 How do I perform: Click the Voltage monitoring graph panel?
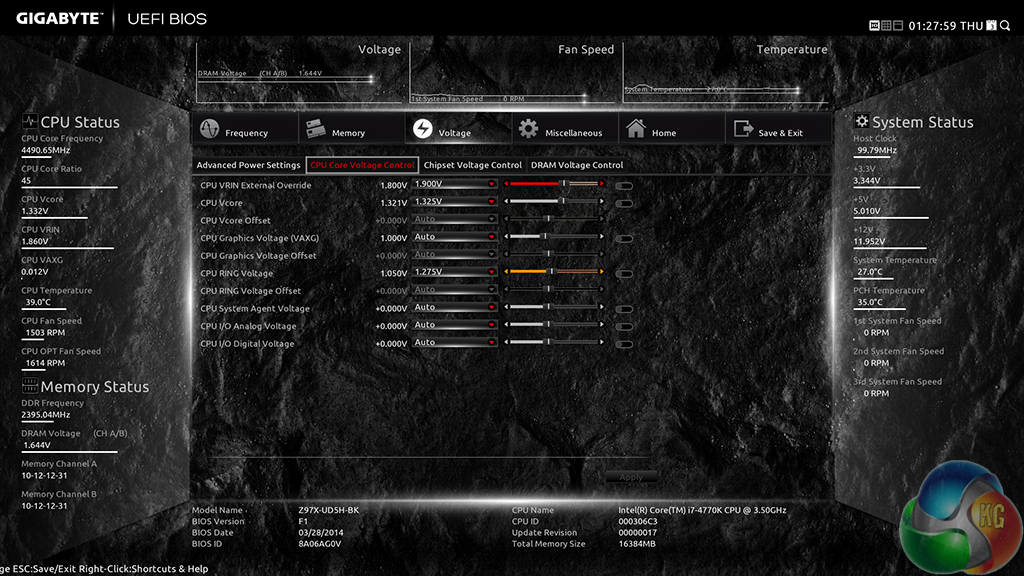click(x=301, y=73)
